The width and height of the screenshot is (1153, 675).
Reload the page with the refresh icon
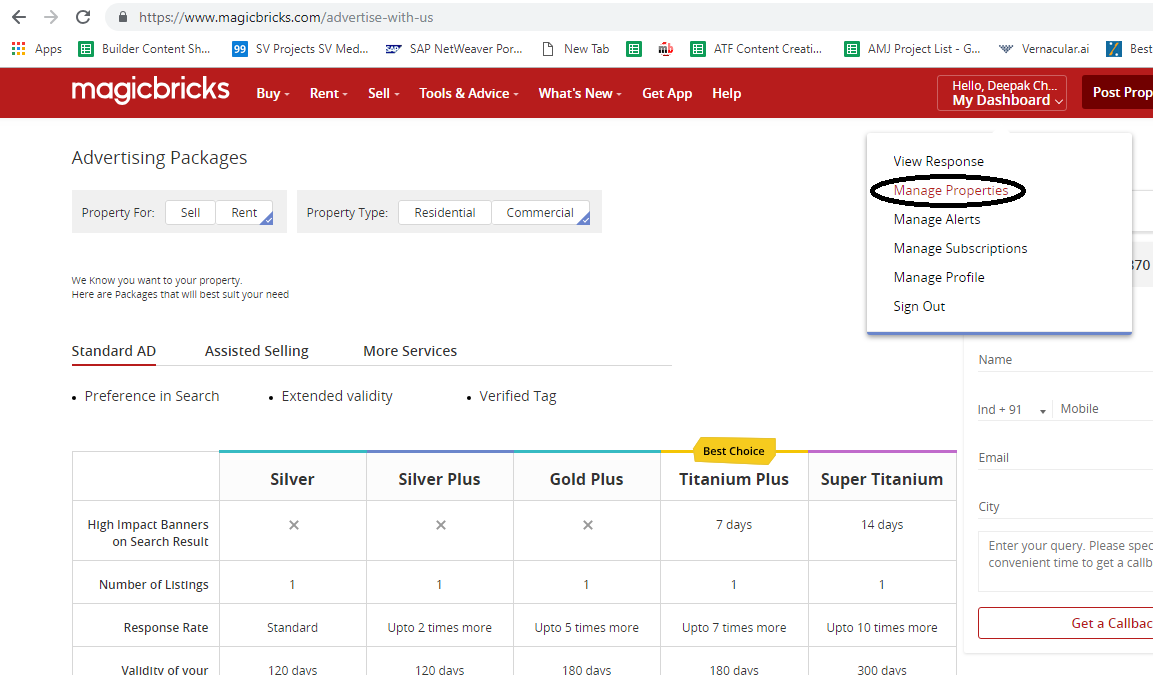click(x=83, y=17)
